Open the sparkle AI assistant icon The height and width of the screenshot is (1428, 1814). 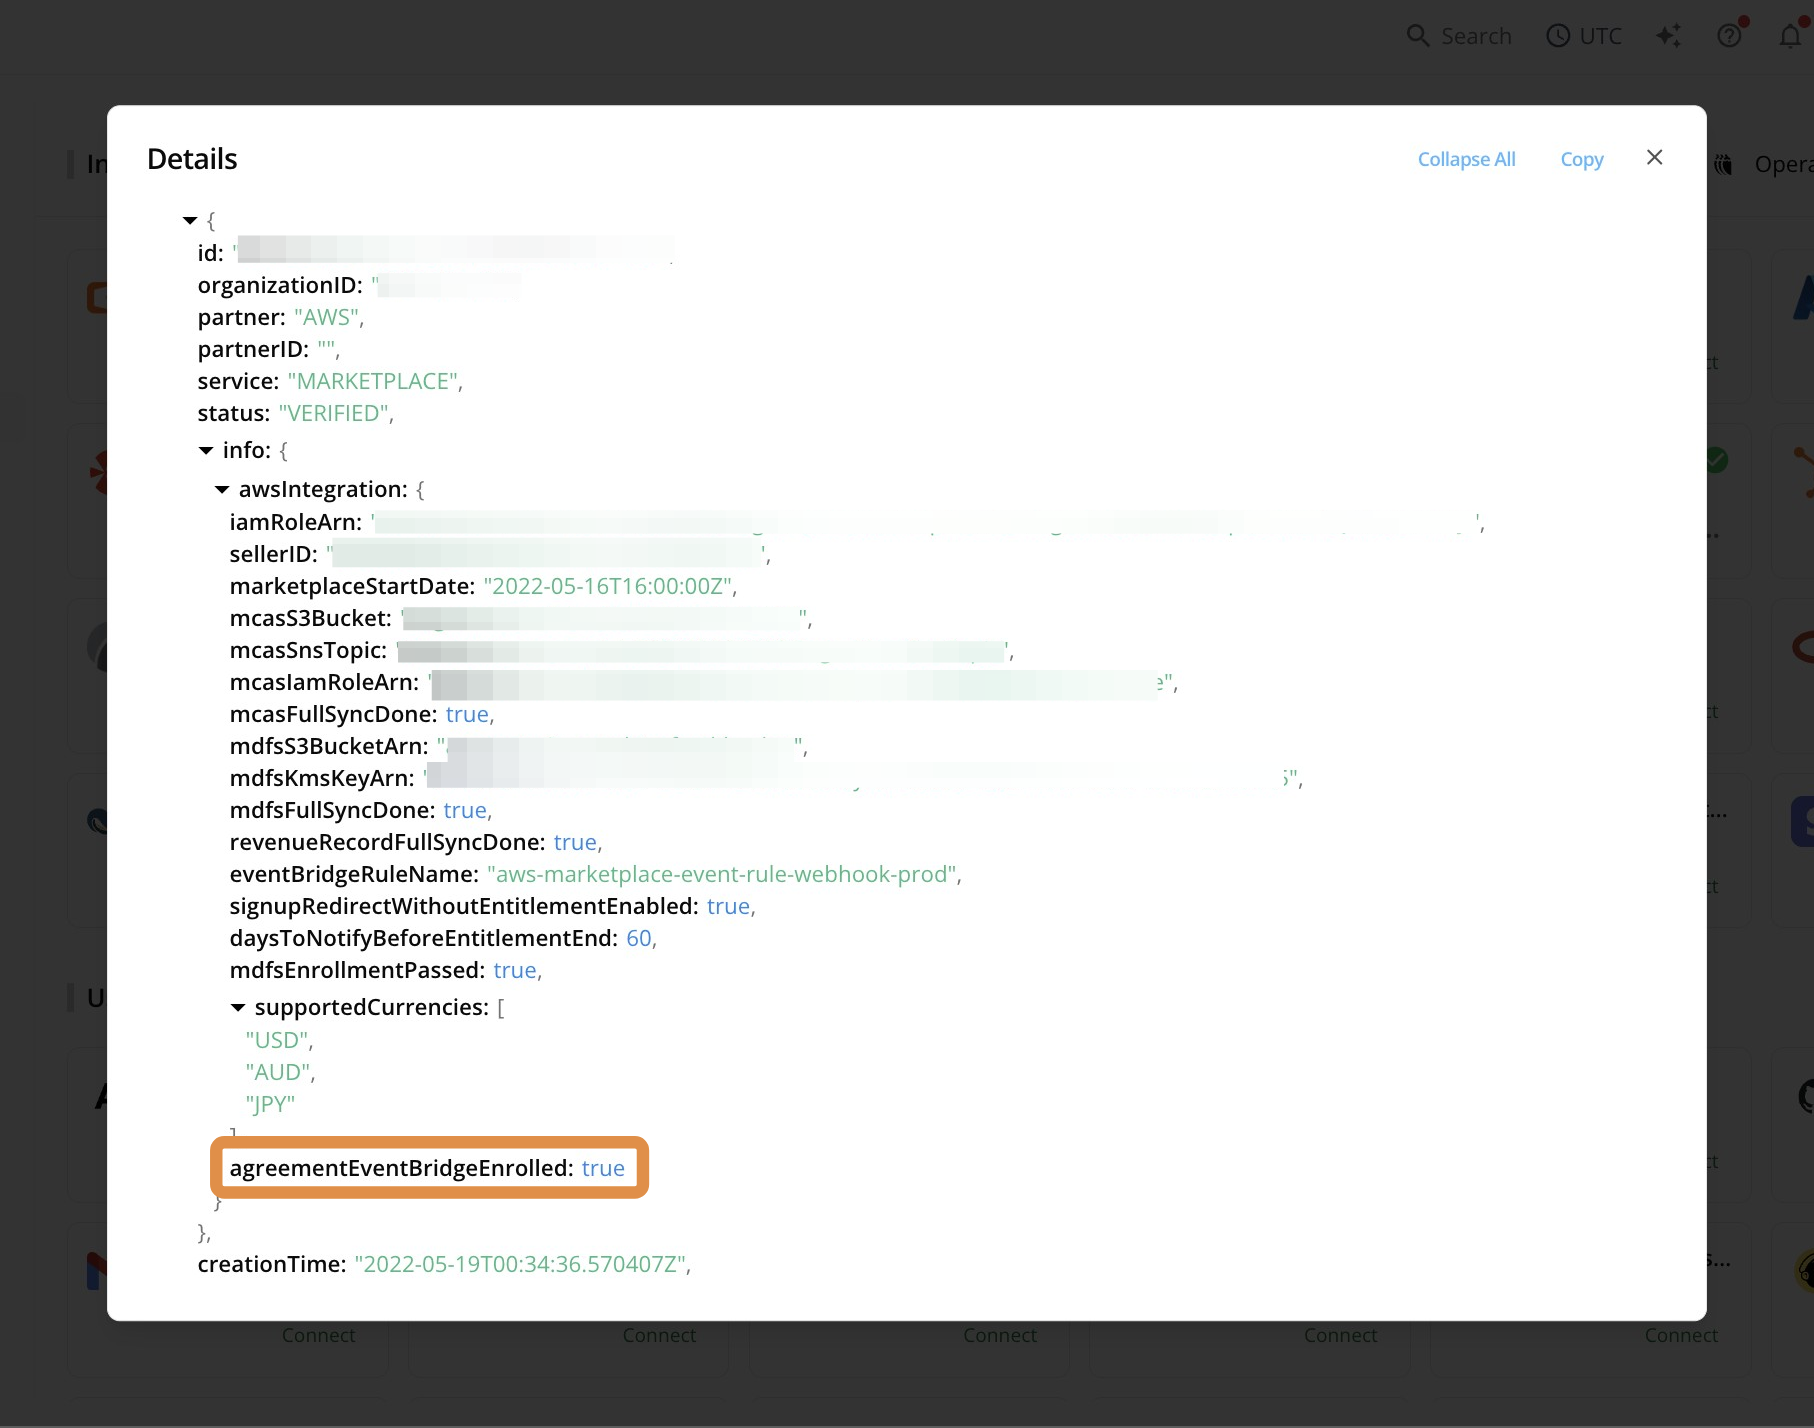pyautogui.click(x=1668, y=36)
